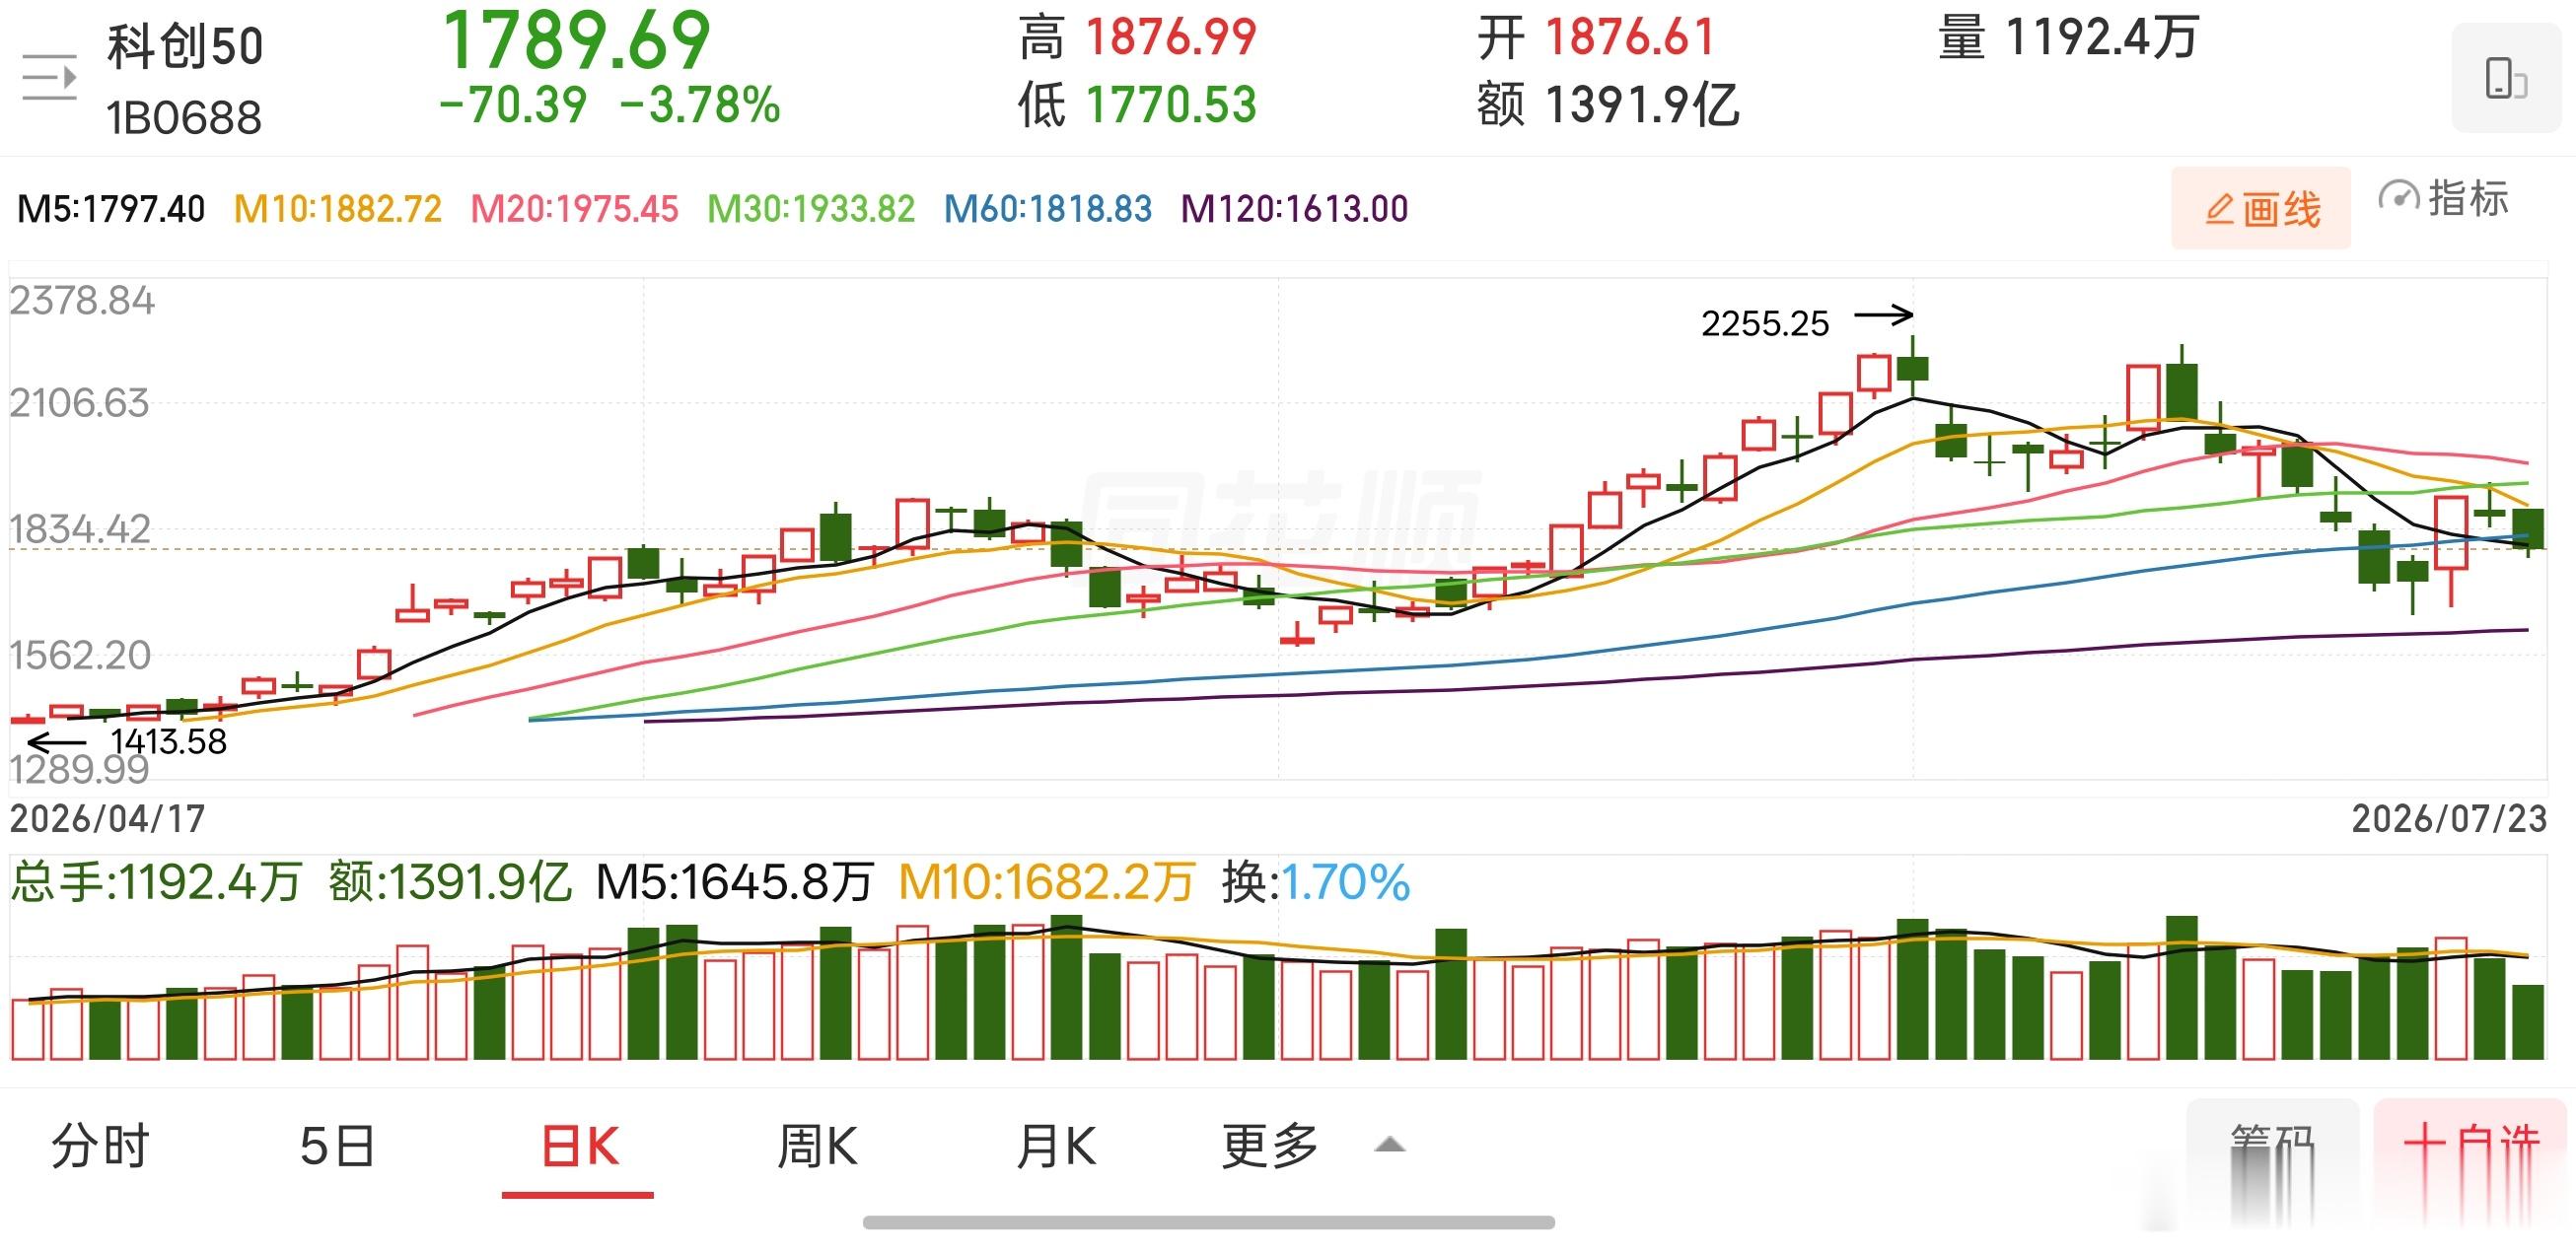
Task: Click the 2106.63 axis price label
Action: [x=79, y=403]
